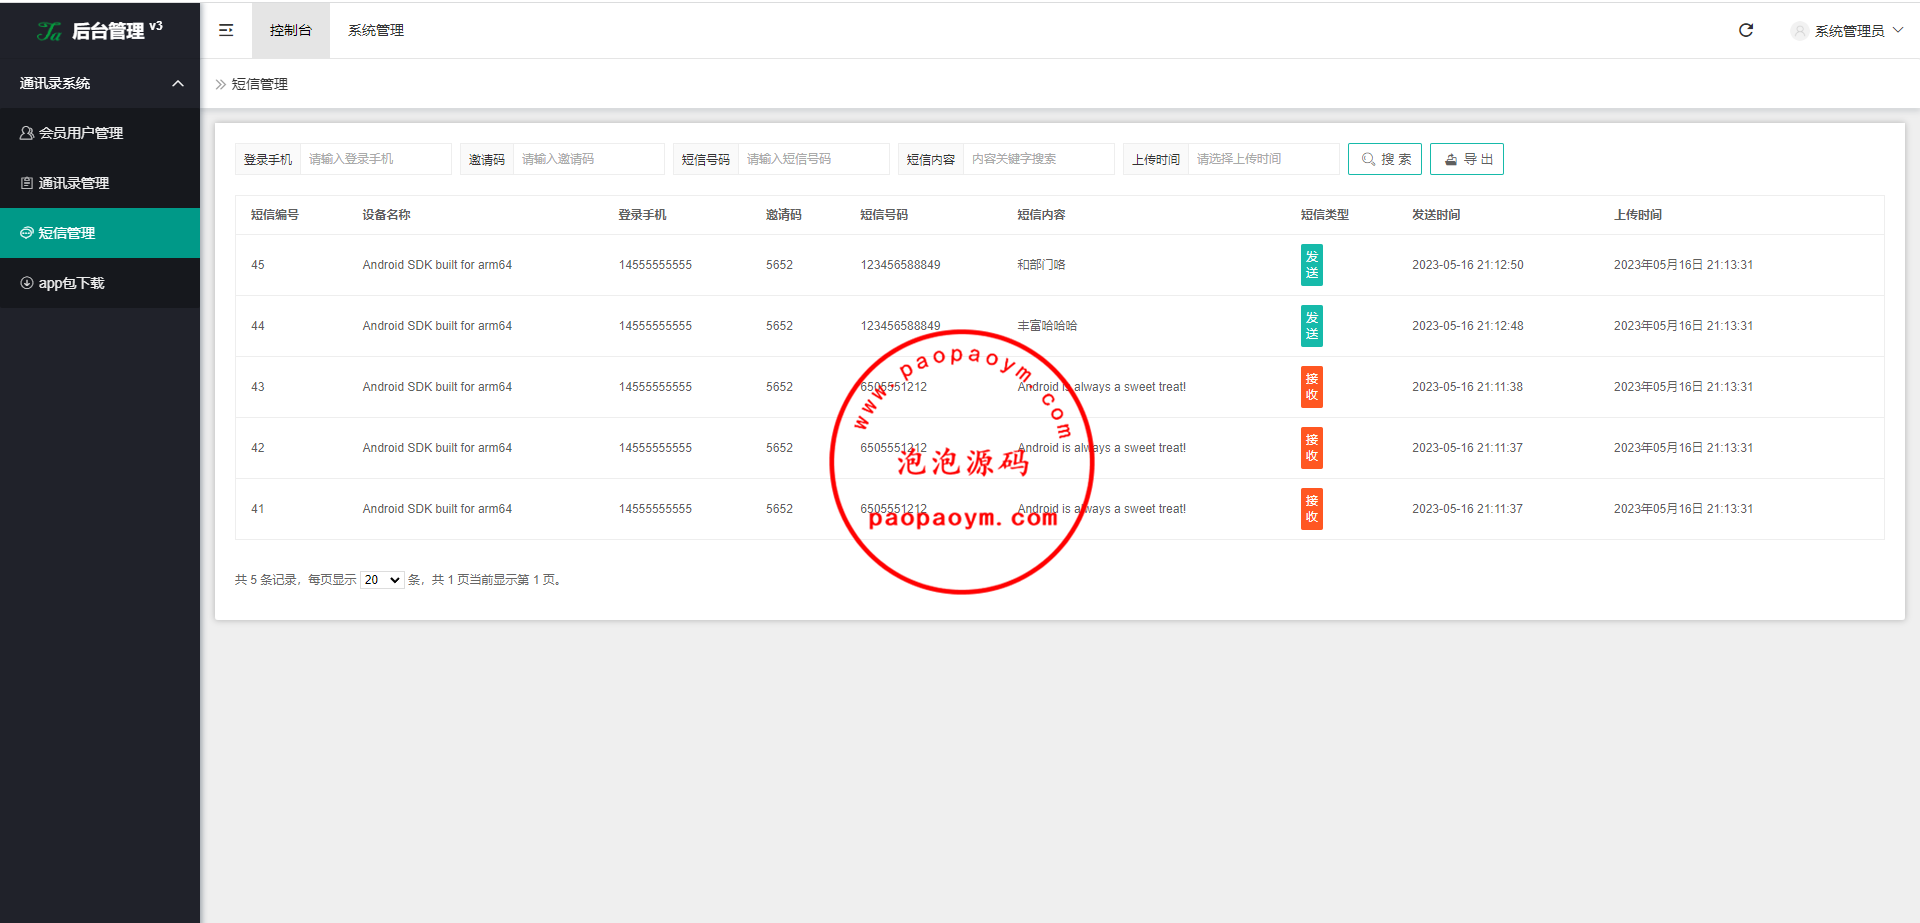Focus the 邀请码 input field
Viewport: 1920px width, 923px height.
click(x=588, y=159)
